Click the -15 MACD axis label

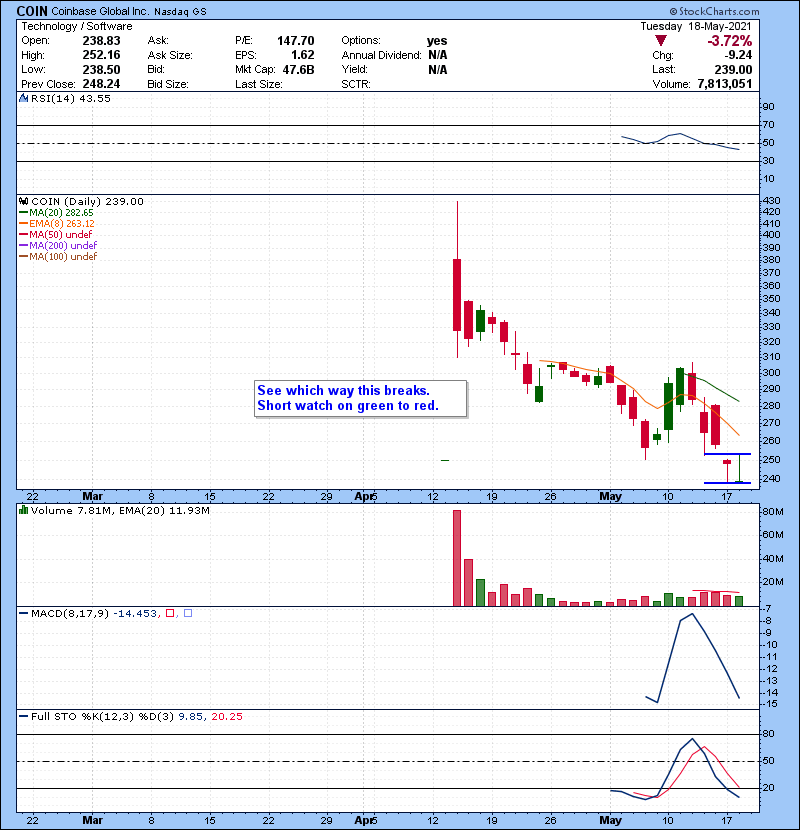tap(770, 704)
